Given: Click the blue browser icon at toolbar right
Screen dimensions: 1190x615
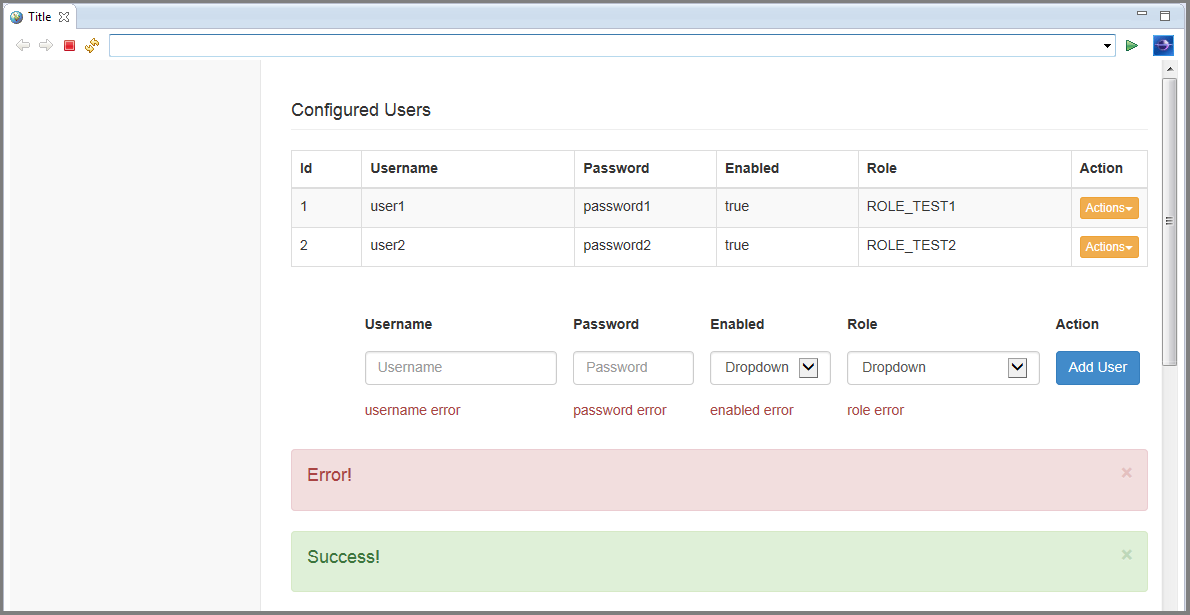Looking at the screenshot, I should tap(1163, 45).
